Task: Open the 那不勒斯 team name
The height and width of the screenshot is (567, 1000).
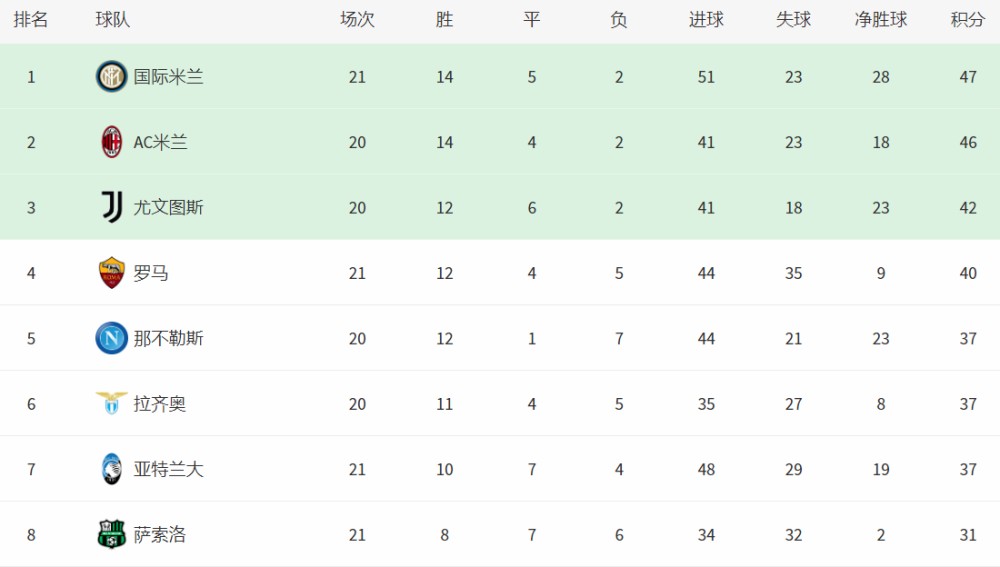Action: [x=168, y=339]
